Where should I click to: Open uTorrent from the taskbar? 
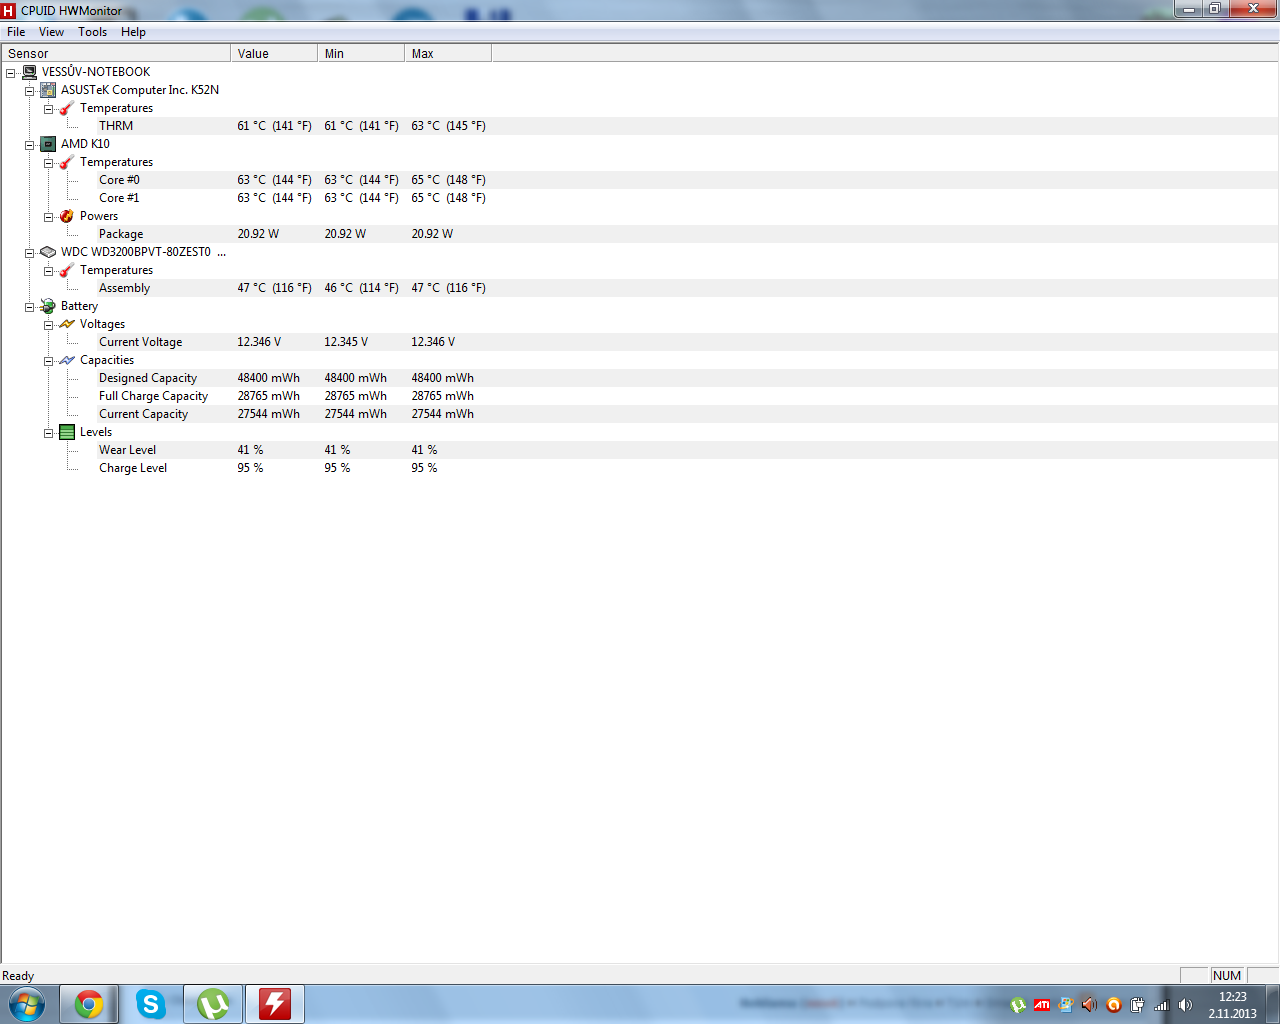(x=213, y=1004)
